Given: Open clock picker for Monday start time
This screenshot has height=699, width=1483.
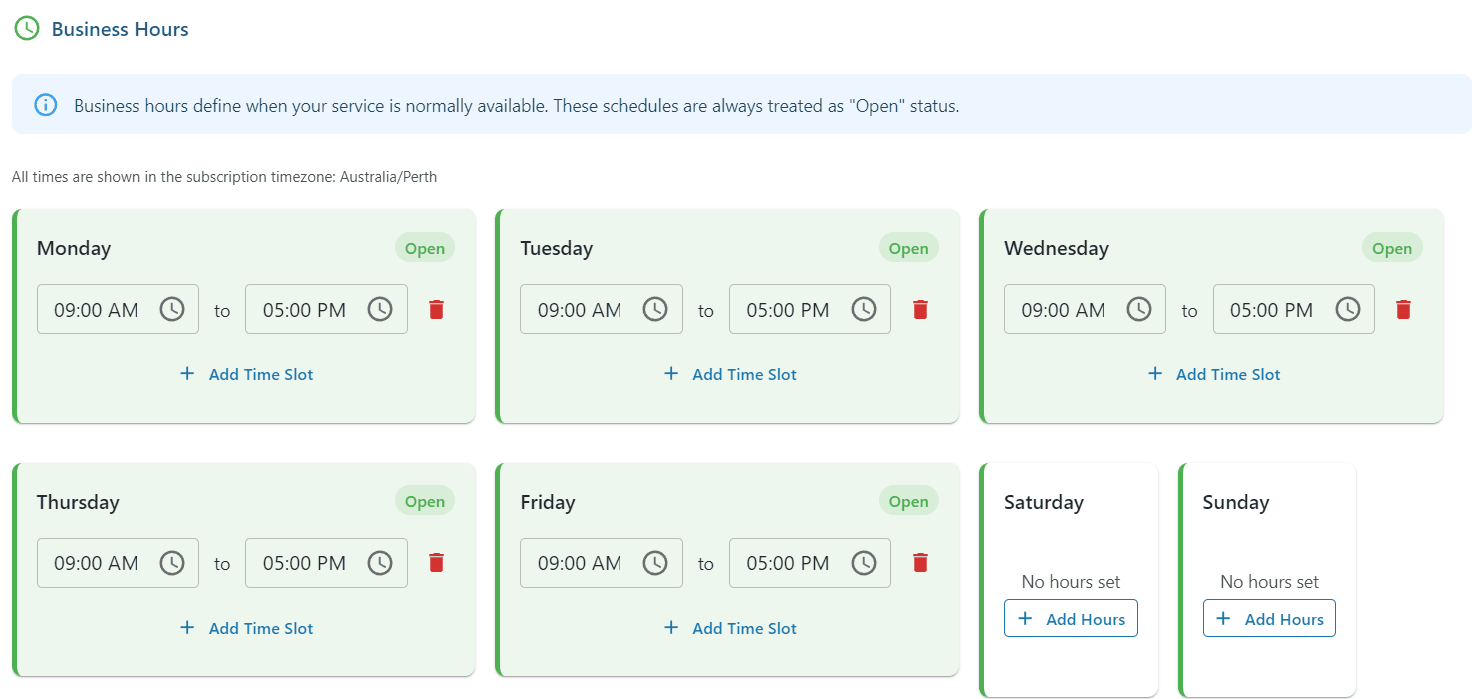Looking at the screenshot, I should [x=172, y=309].
